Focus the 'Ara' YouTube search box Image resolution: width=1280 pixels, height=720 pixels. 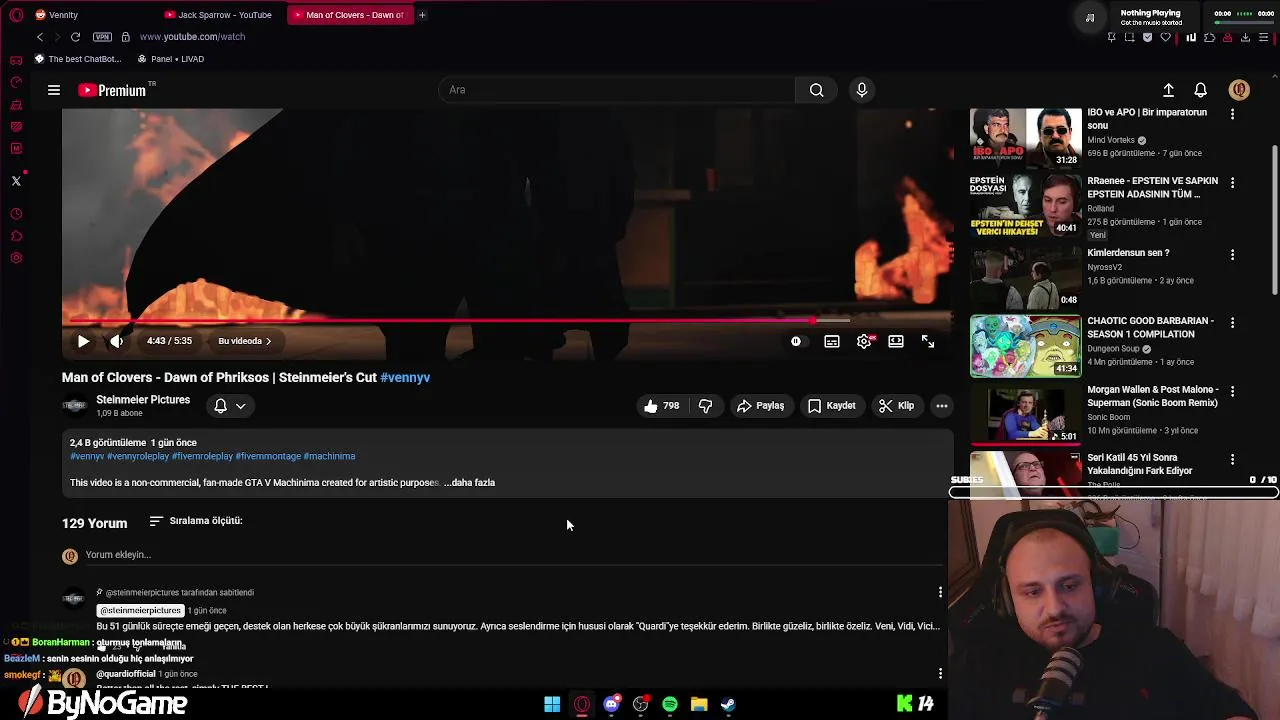[x=617, y=90]
